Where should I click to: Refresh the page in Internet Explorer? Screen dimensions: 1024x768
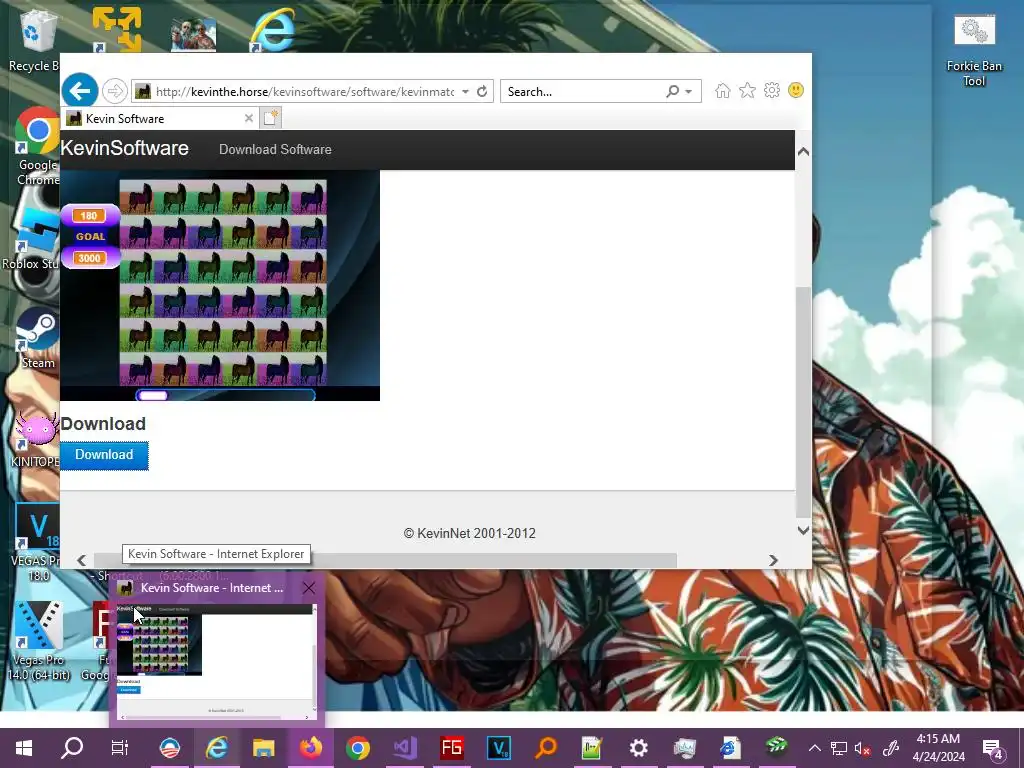pos(482,91)
